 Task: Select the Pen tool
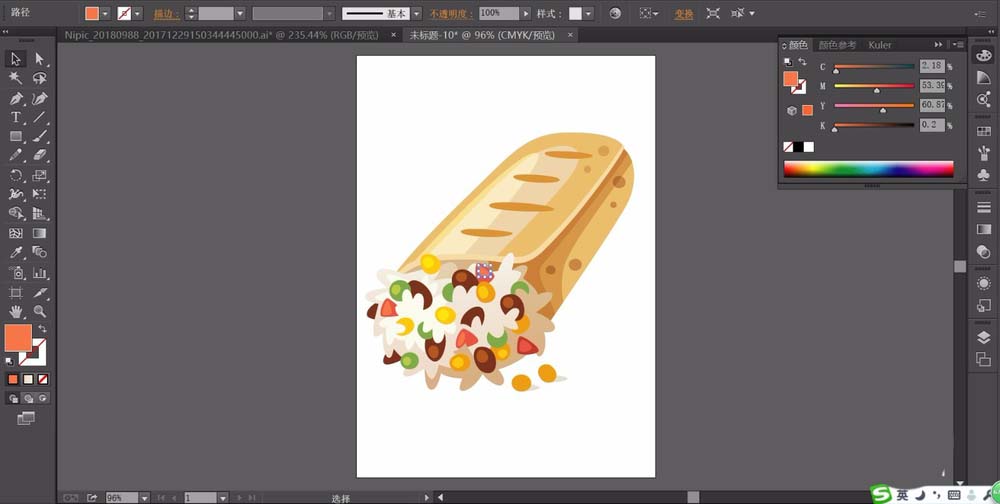tap(16, 98)
